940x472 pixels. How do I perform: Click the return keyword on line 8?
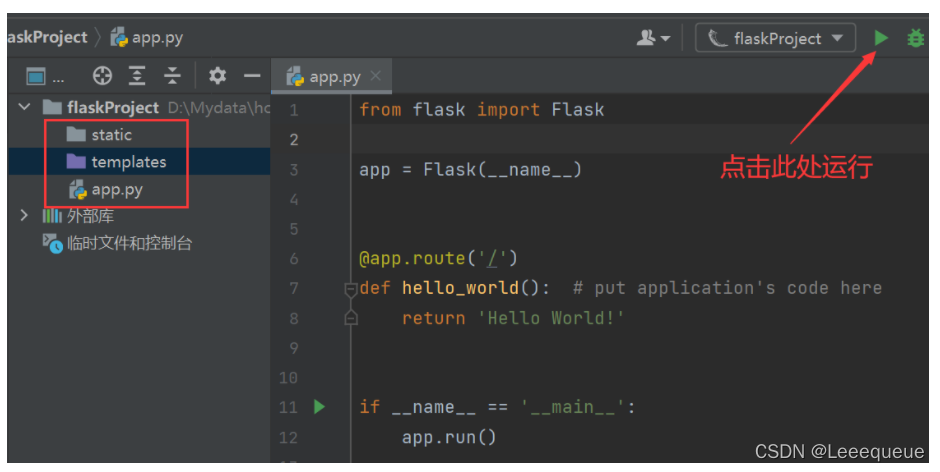coord(433,318)
